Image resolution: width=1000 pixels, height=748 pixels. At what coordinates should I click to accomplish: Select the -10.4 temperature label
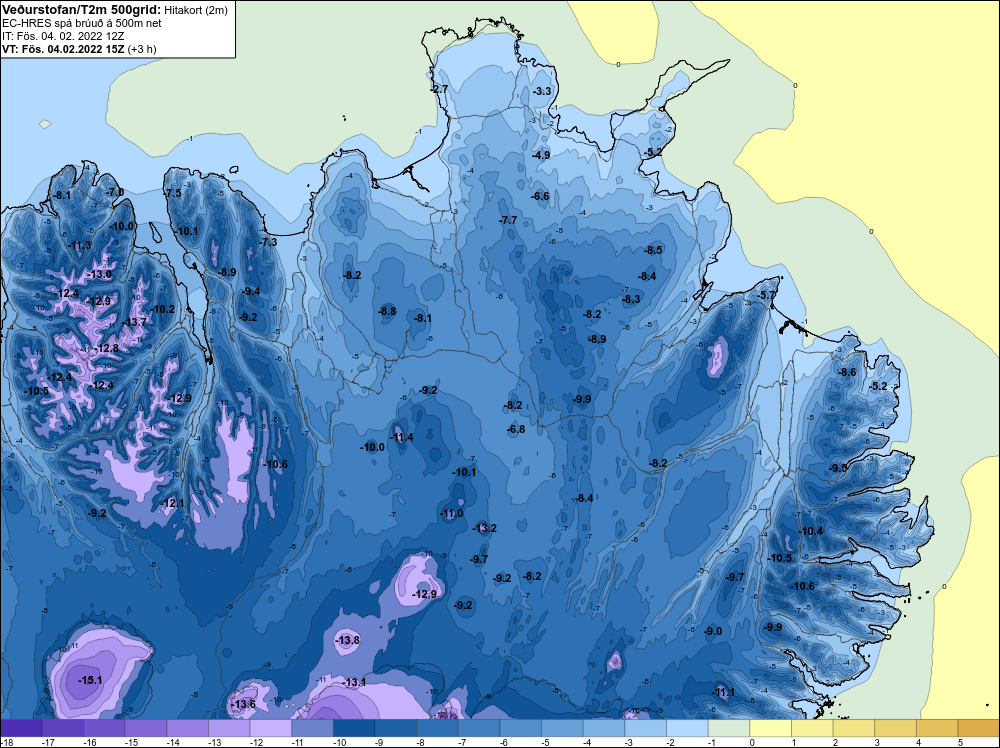[811, 531]
